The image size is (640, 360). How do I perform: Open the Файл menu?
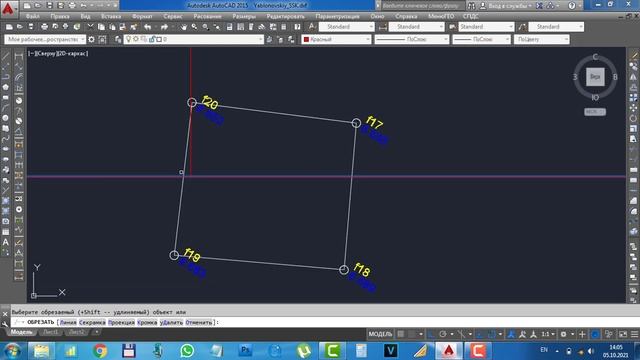33,16
